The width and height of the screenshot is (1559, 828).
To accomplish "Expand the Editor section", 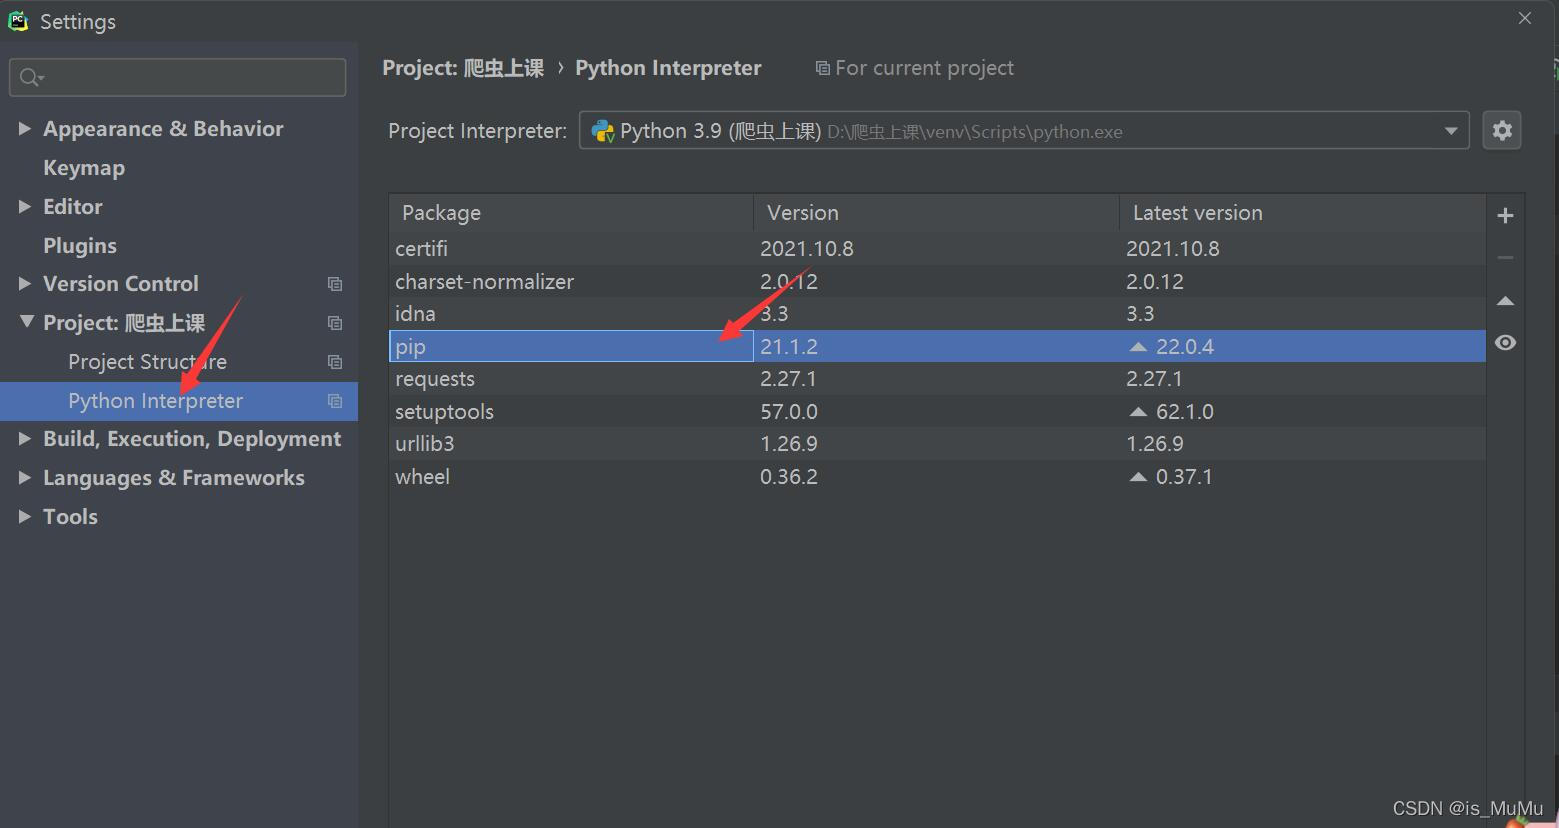I will coord(25,206).
